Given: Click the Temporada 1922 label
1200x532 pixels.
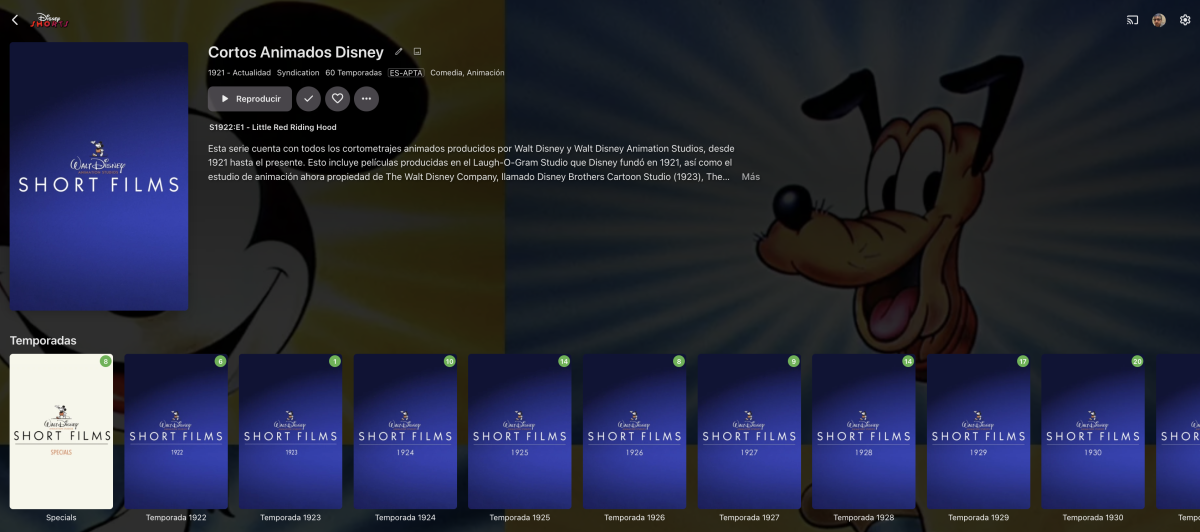Looking at the screenshot, I should [x=176, y=518].
